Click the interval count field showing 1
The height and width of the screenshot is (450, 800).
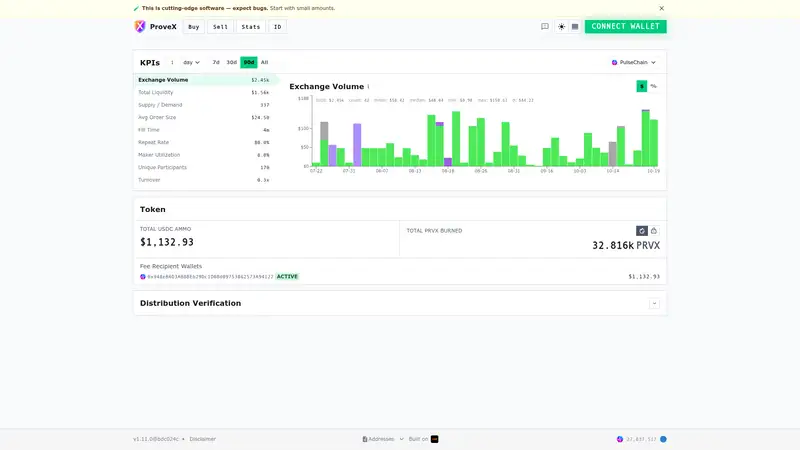click(172, 62)
